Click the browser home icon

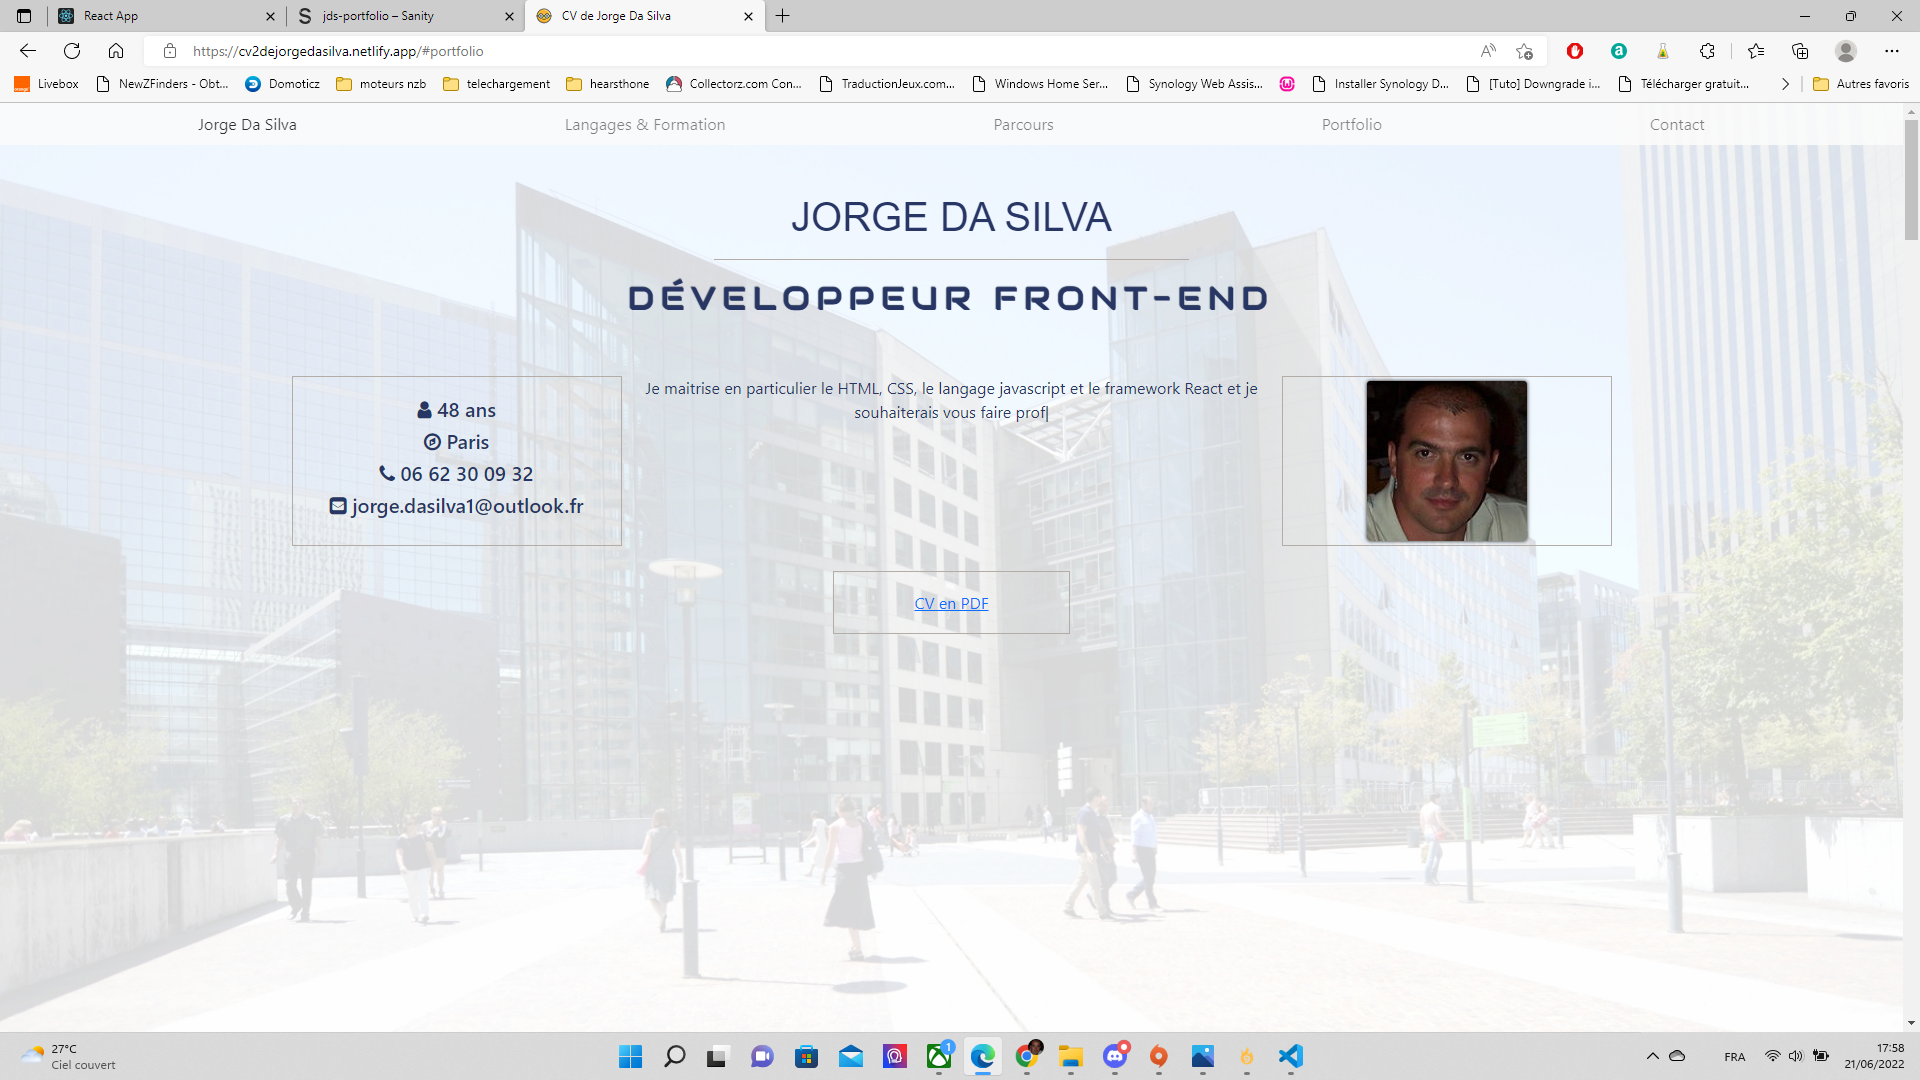coord(116,51)
